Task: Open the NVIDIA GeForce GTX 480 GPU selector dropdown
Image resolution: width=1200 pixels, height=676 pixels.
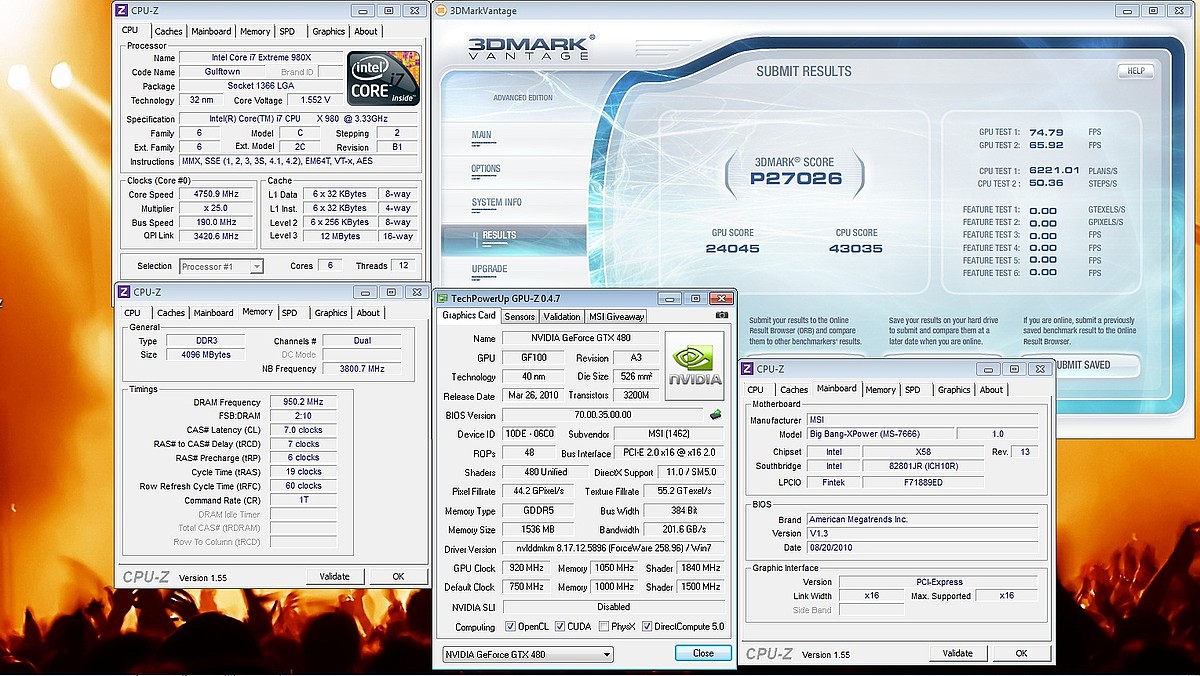Action: pos(528,654)
